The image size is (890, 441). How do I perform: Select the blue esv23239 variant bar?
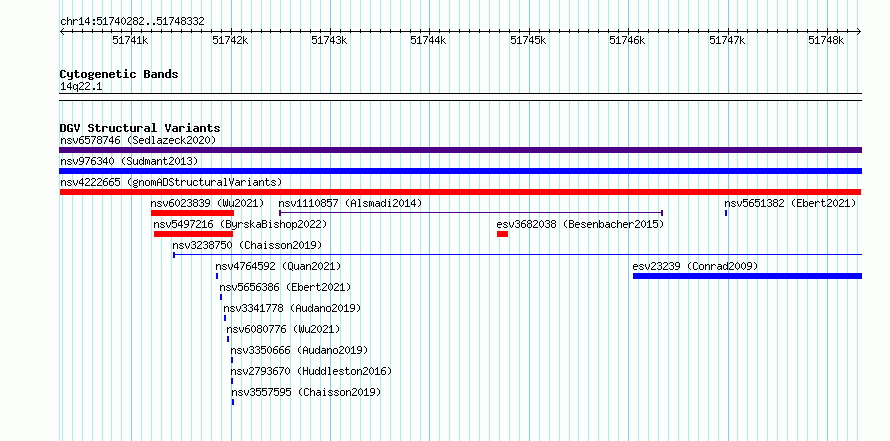[x=748, y=276]
